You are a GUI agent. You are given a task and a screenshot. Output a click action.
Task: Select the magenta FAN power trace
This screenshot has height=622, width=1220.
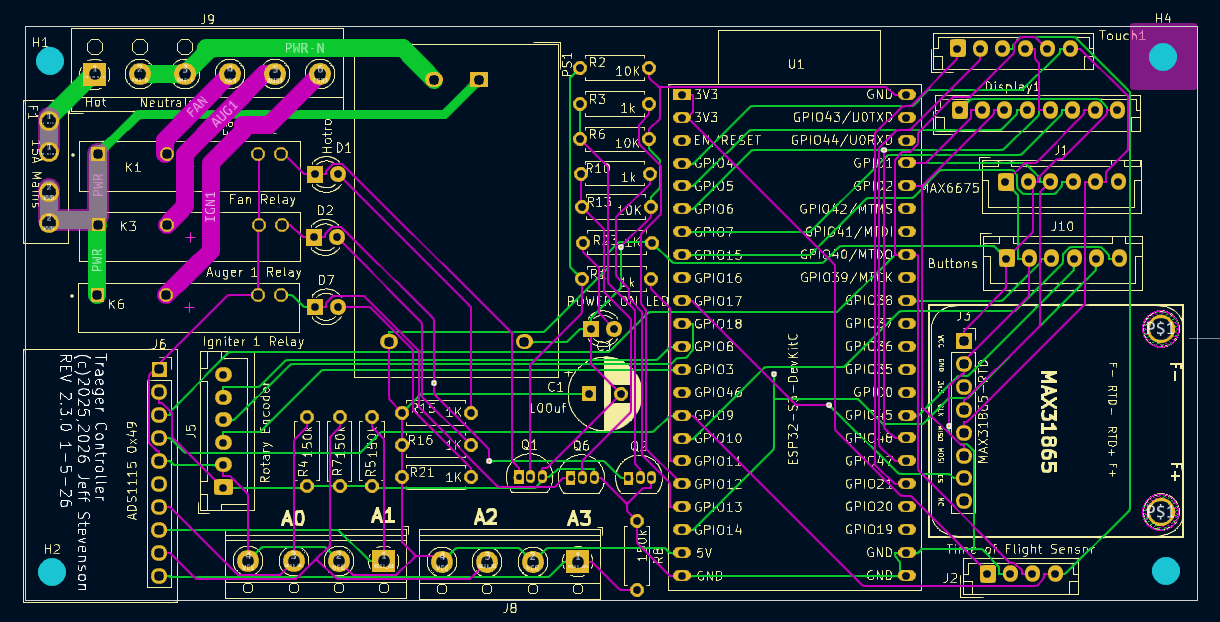pyautogui.click(x=198, y=106)
